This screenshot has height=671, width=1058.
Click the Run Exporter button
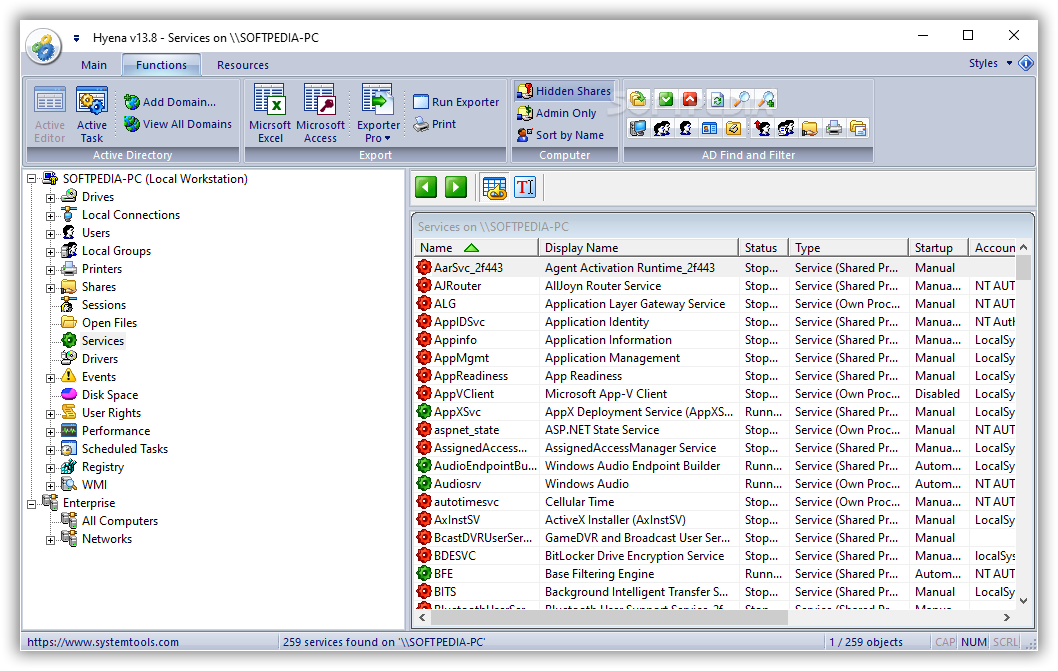[x=456, y=102]
